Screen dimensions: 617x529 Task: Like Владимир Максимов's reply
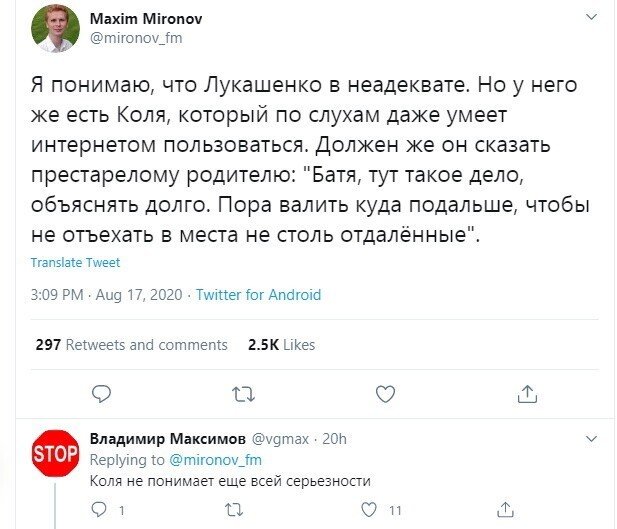(x=369, y=509)
